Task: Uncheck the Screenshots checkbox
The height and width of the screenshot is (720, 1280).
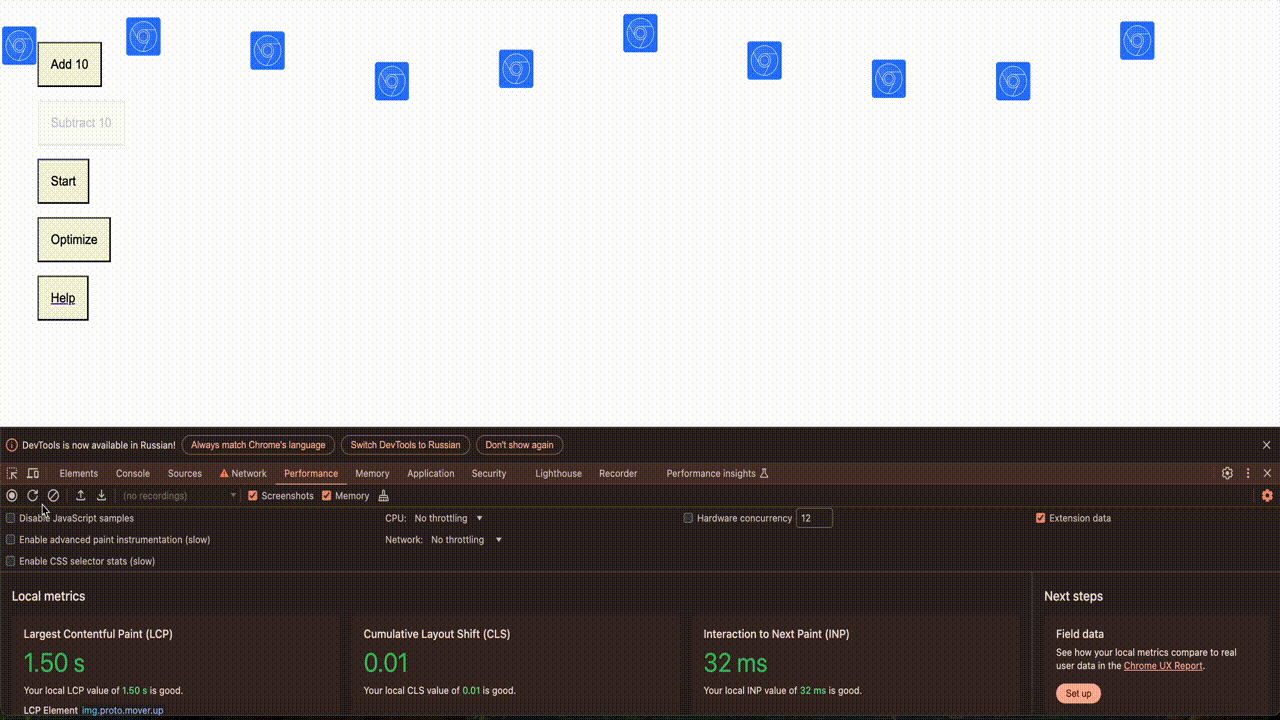Action: click(x=253, y=496)
